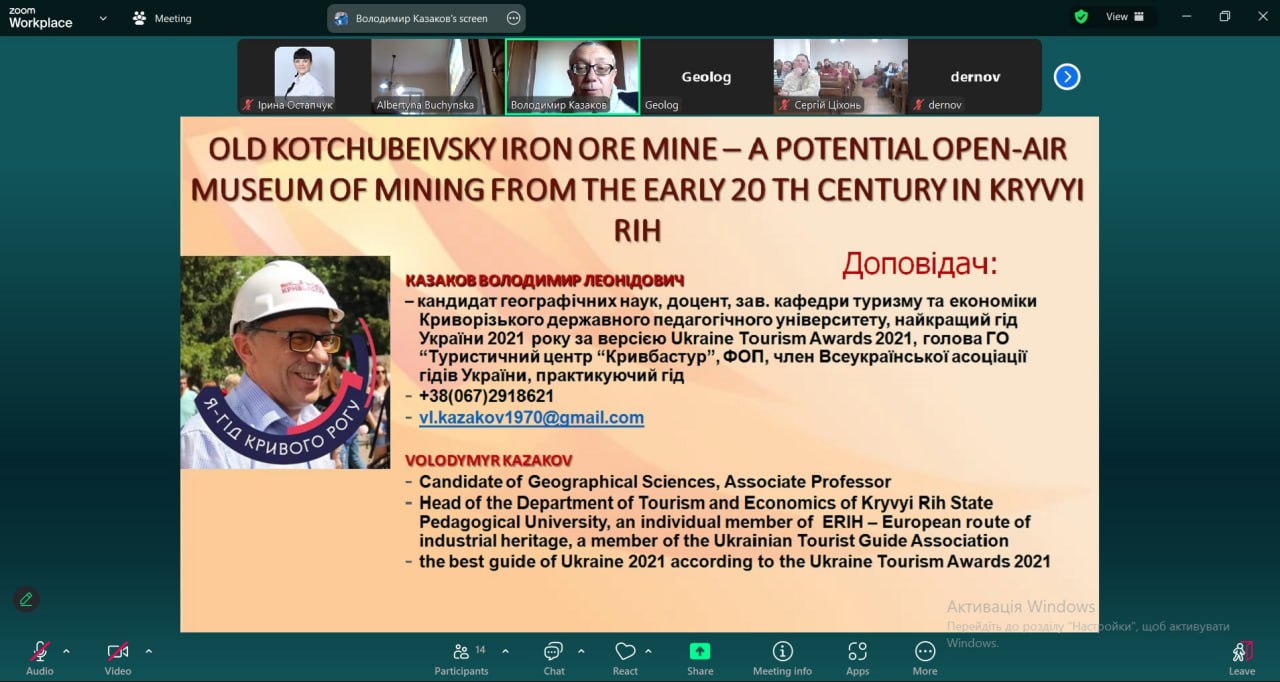Screen dimensions: 1280x682
Task: Click the annotation pencil icon
Action: click(x=26, y=599)
